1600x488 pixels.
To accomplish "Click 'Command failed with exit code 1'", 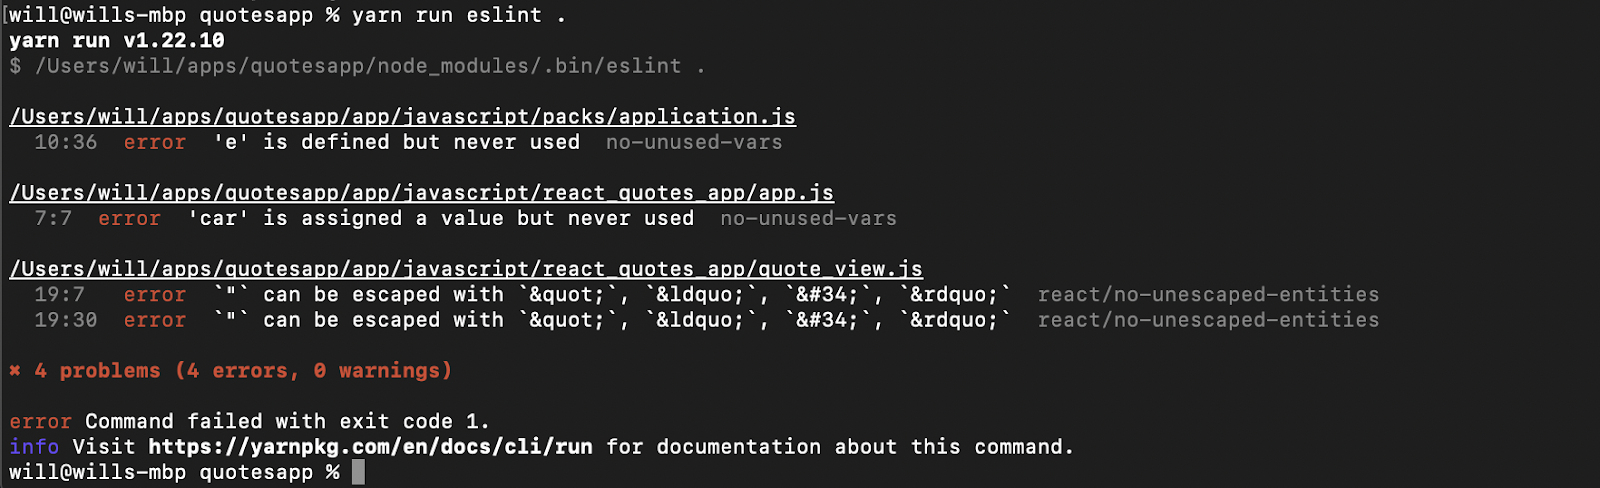I will 286,421.
